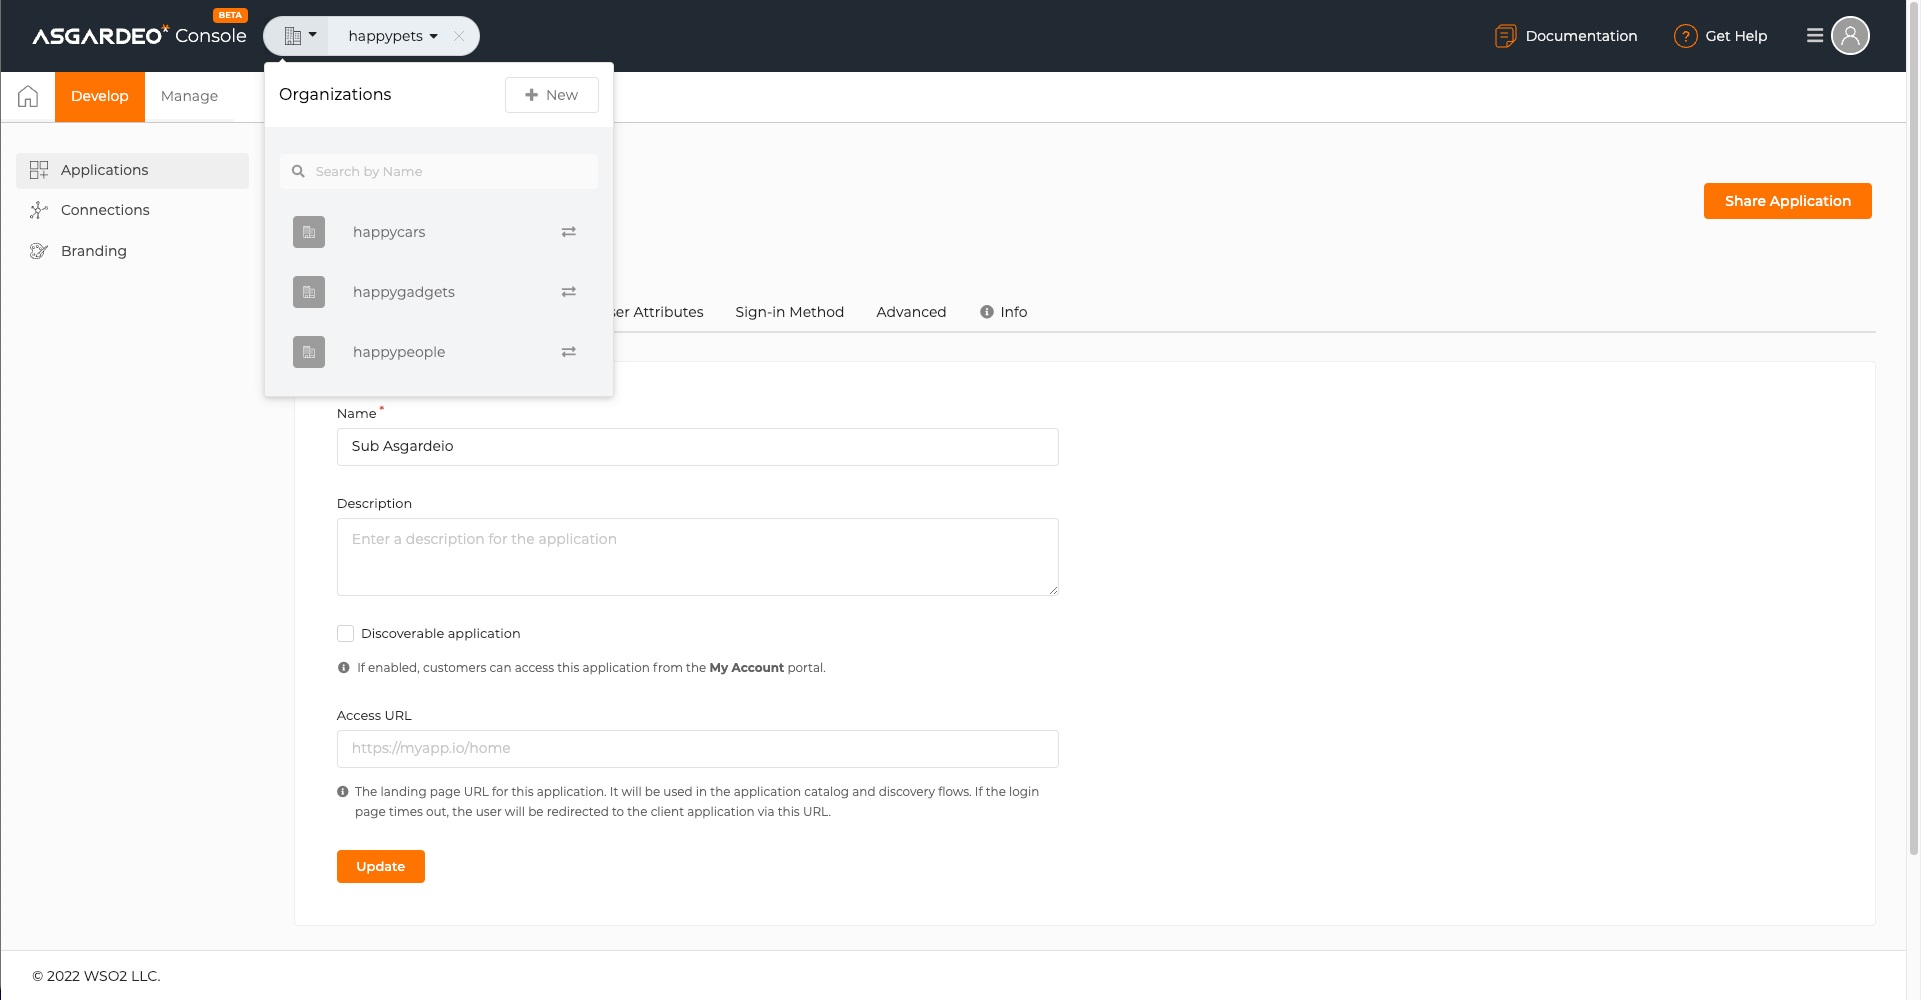Click the happypeople building icon

(x=309, y=352)
